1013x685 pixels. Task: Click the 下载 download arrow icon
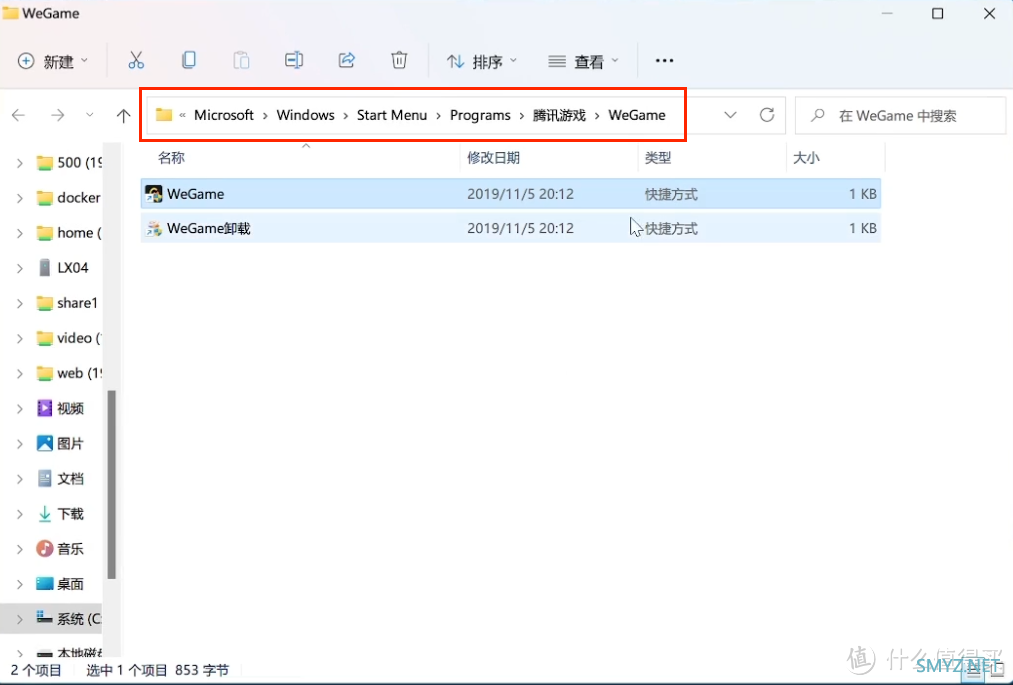[x=45, y=514]
